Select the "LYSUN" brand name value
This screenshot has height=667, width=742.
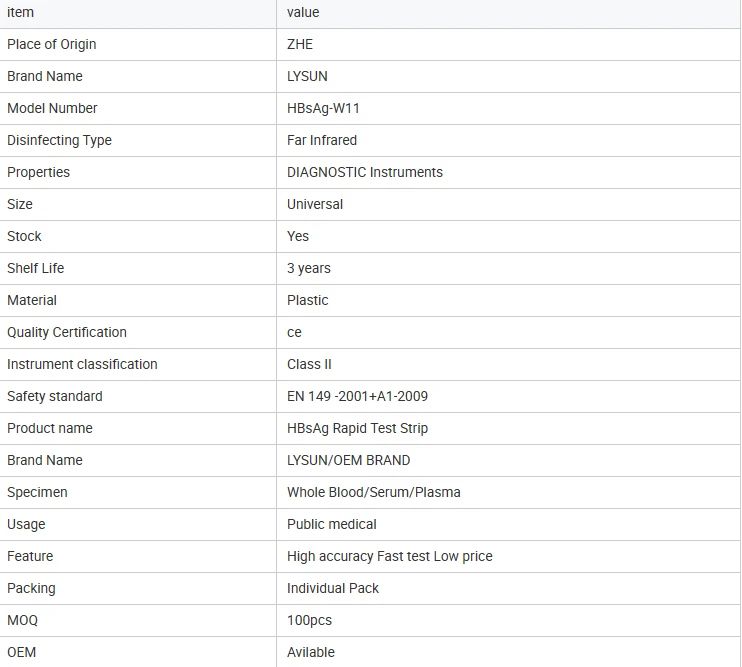(307, 76)
